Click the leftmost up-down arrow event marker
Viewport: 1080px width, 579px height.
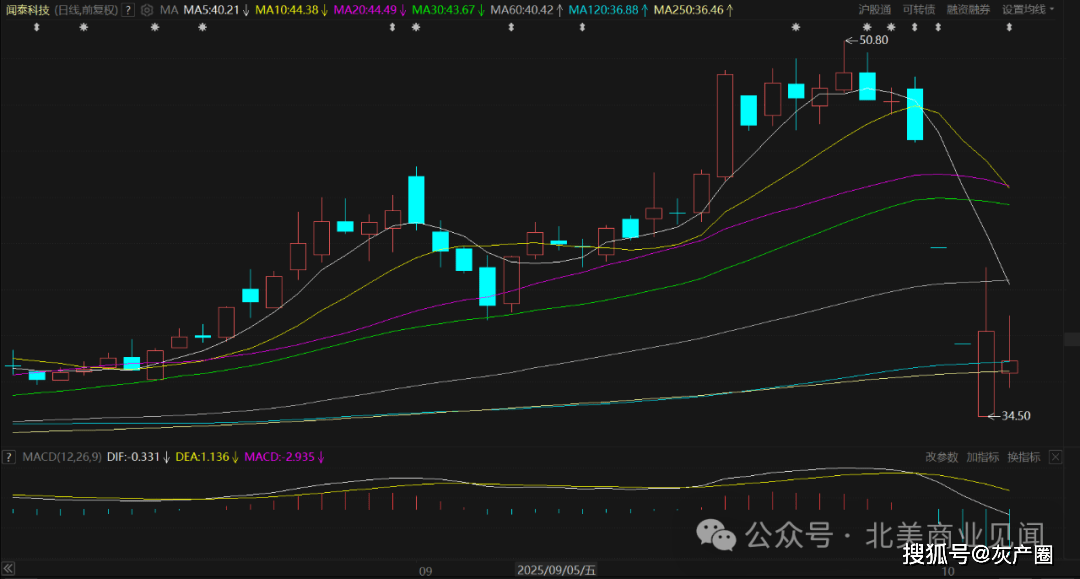[36, 27]
